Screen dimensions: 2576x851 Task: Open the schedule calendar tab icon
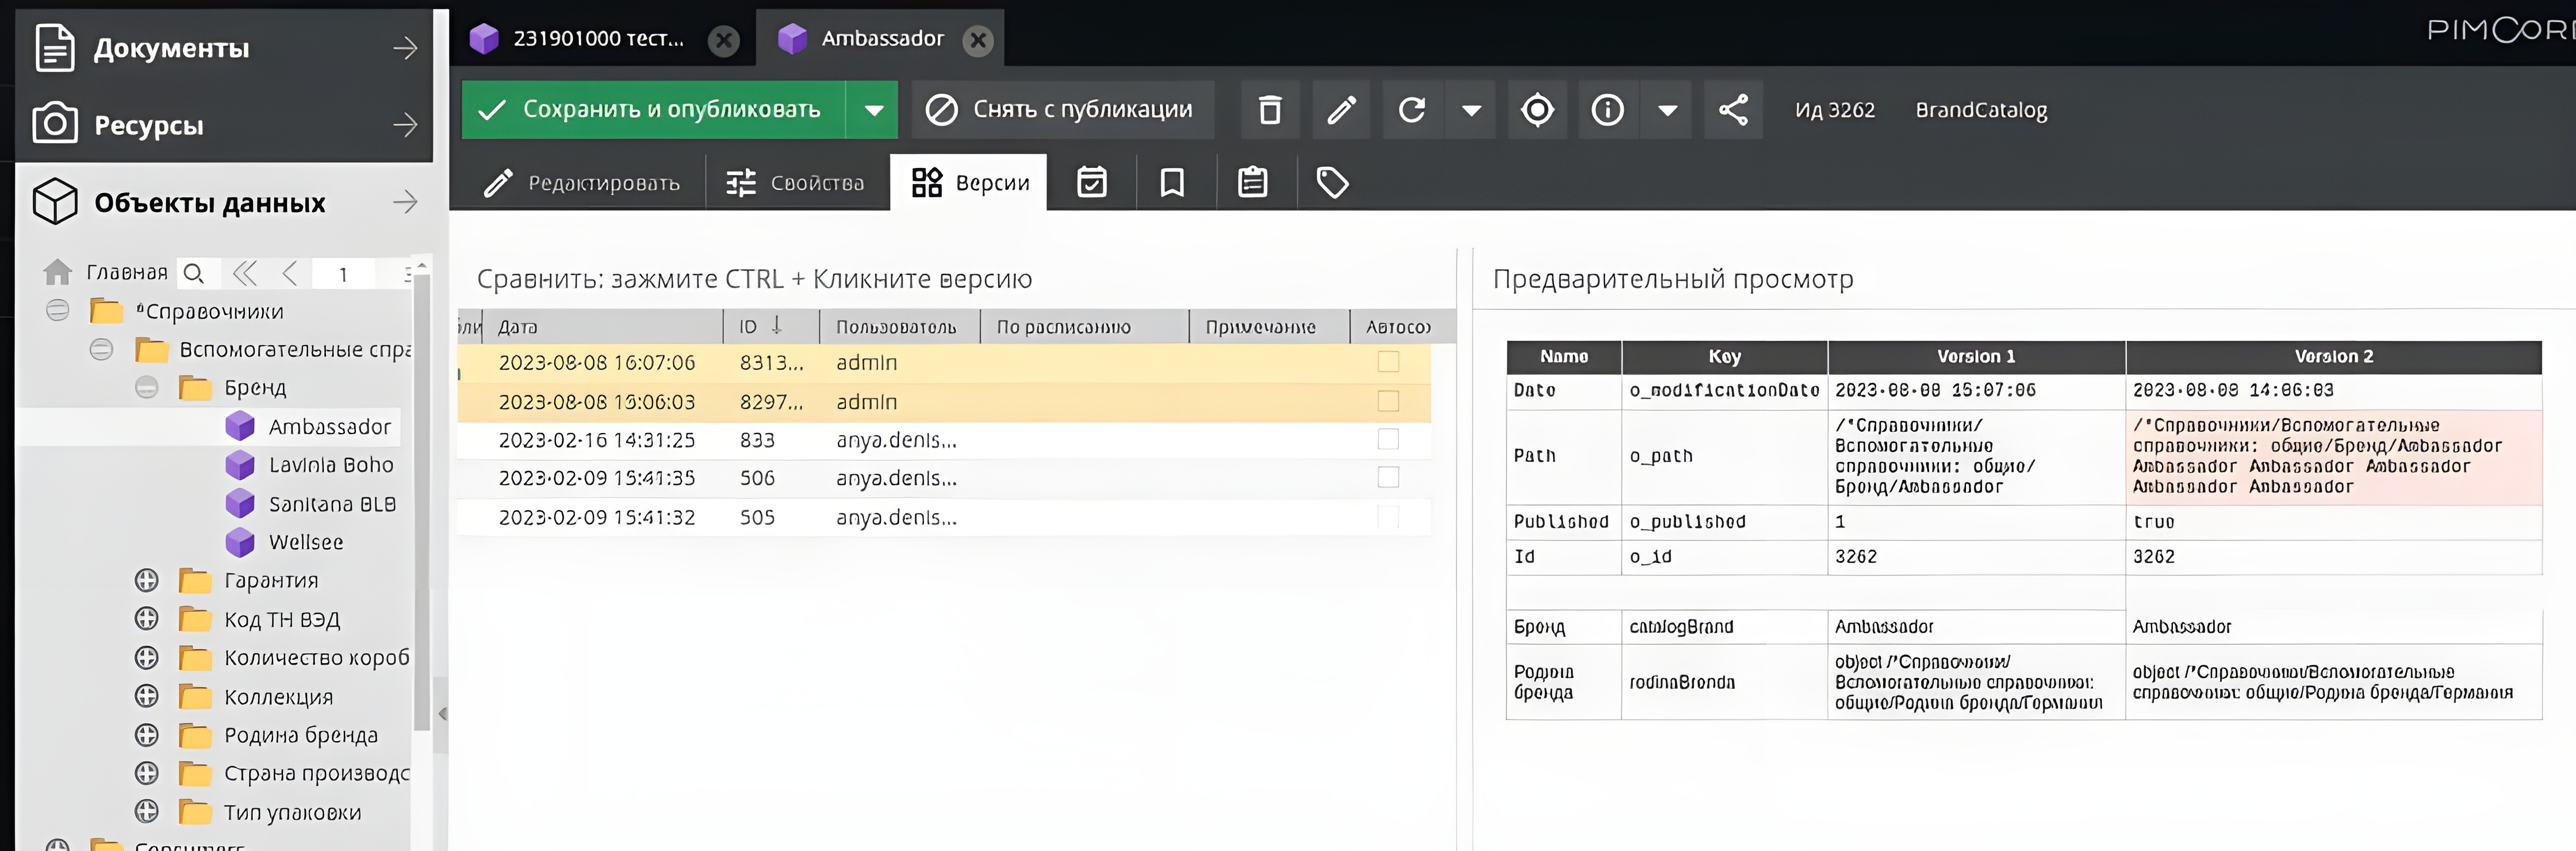click(1092, 183)
